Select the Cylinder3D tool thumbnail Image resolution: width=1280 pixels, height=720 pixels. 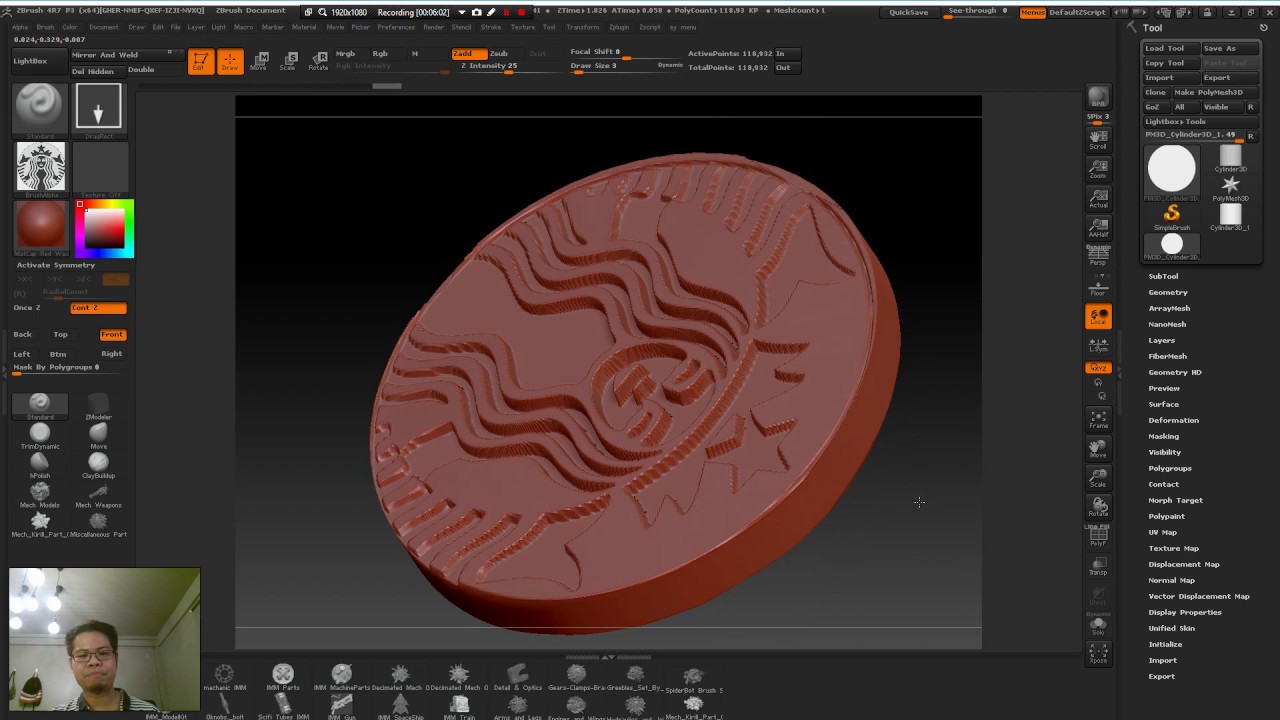[1230, 158]
